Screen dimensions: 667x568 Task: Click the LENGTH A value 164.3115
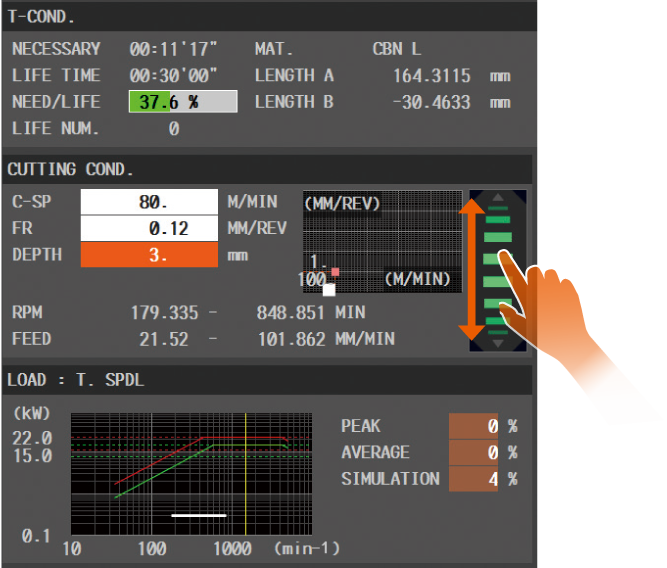point(434,76)
